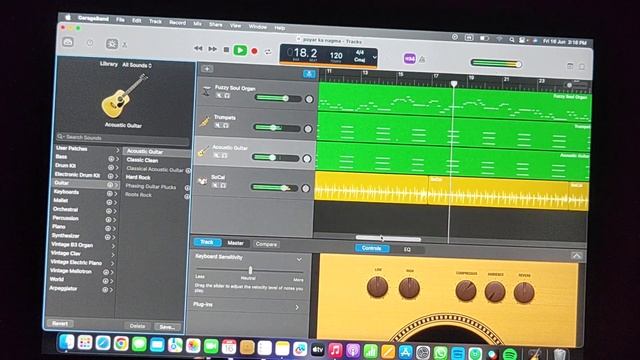Click the Rewind transport button
This screenshot has height=360, width=640.
(198, 49)
